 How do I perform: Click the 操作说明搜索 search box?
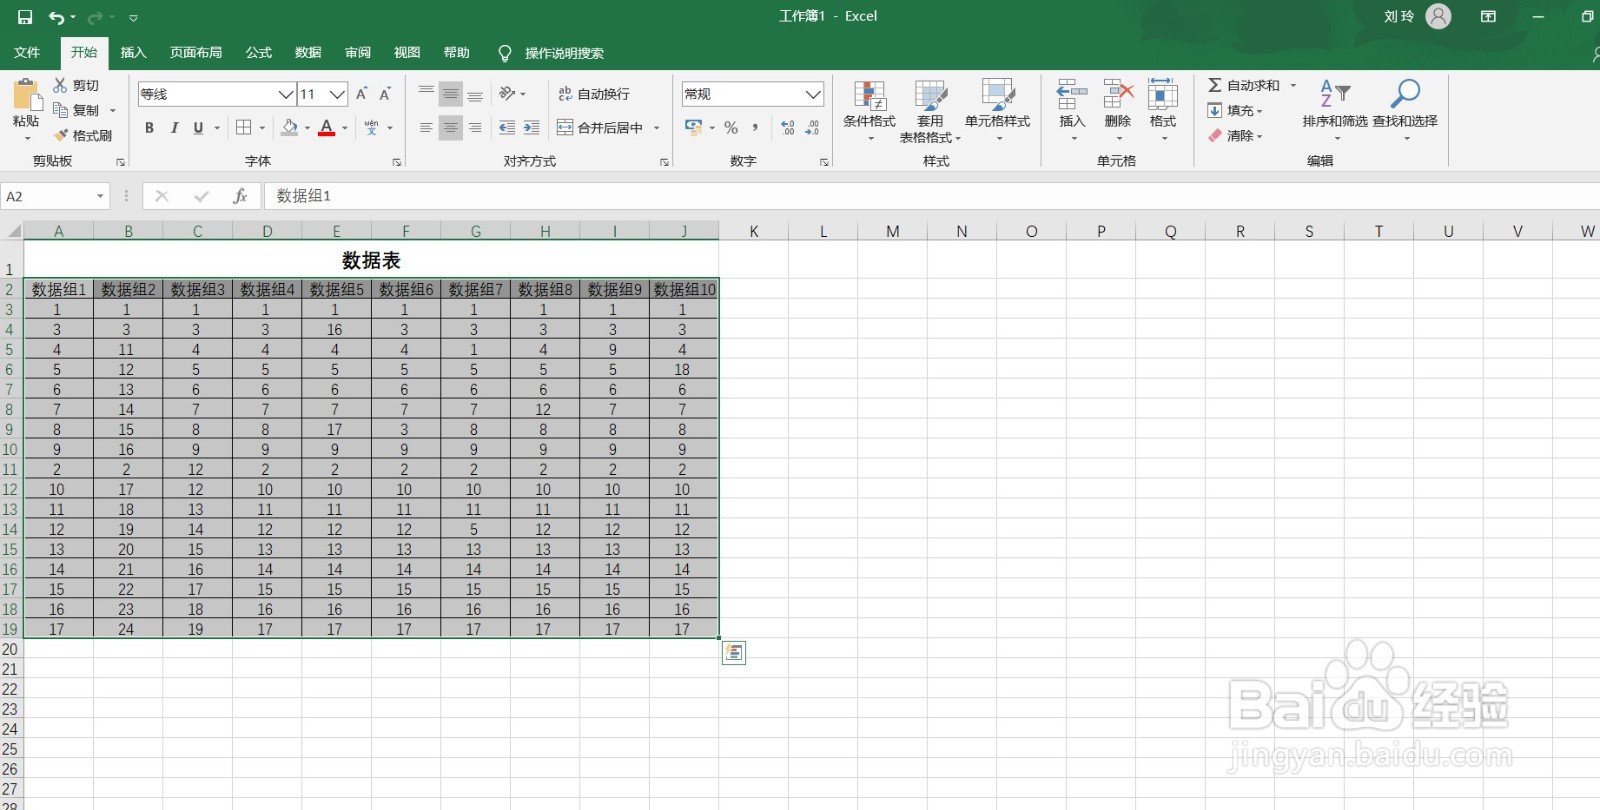pos(564,53)
